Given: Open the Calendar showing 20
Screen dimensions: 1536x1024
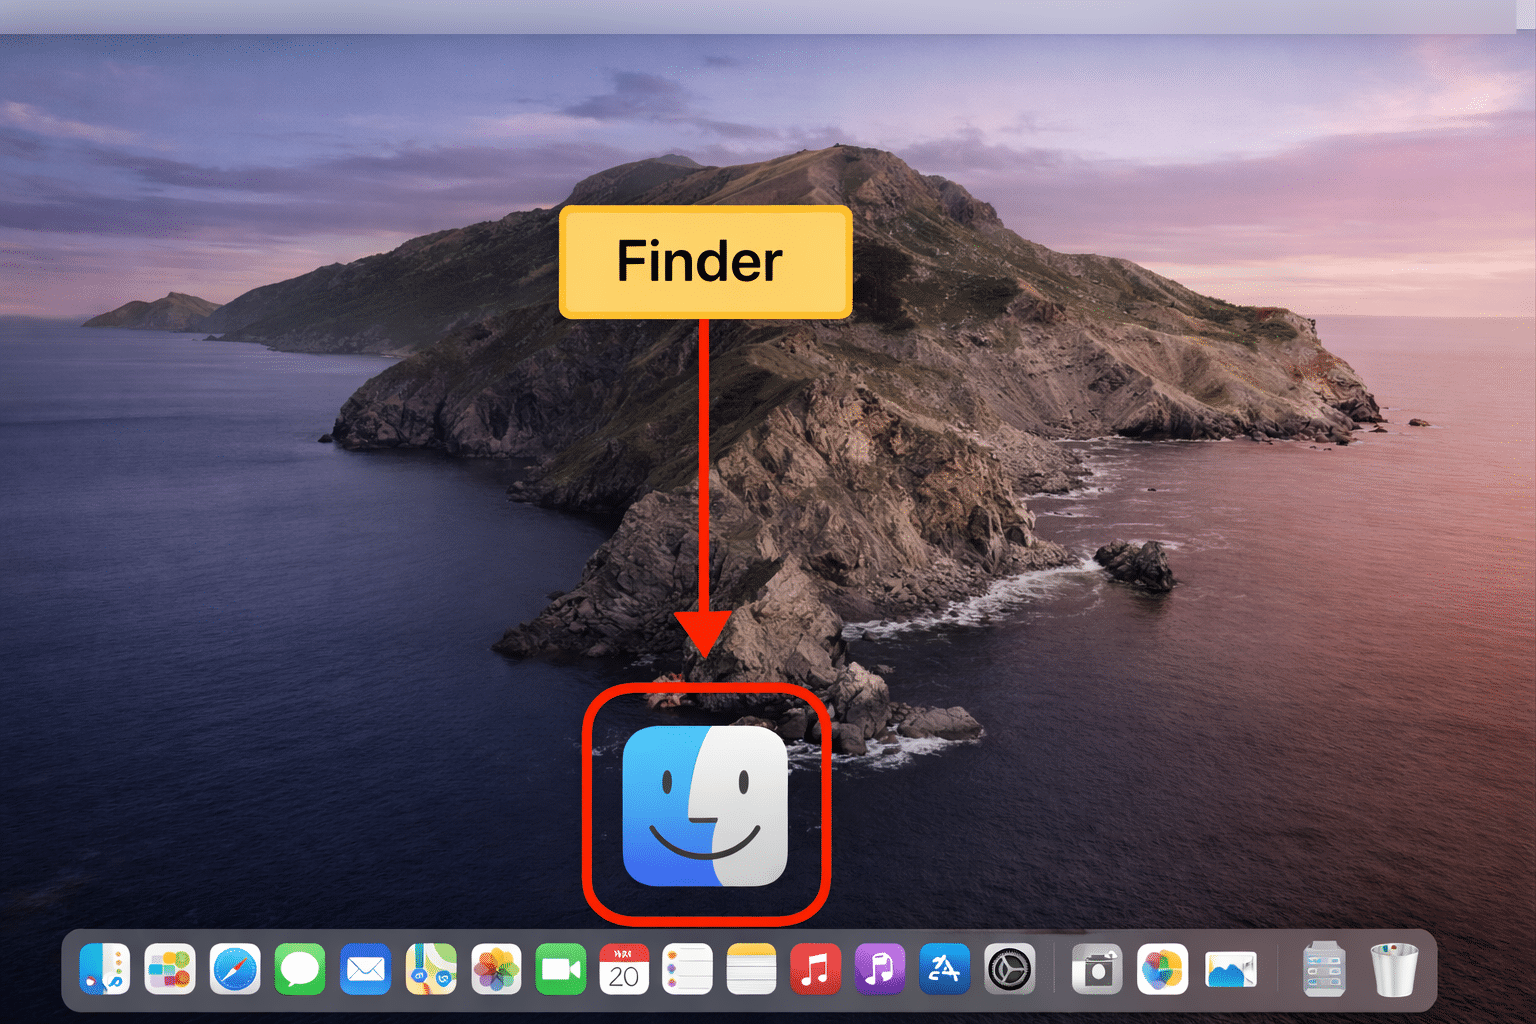Looking at the screenshot, I should (624, 969).
